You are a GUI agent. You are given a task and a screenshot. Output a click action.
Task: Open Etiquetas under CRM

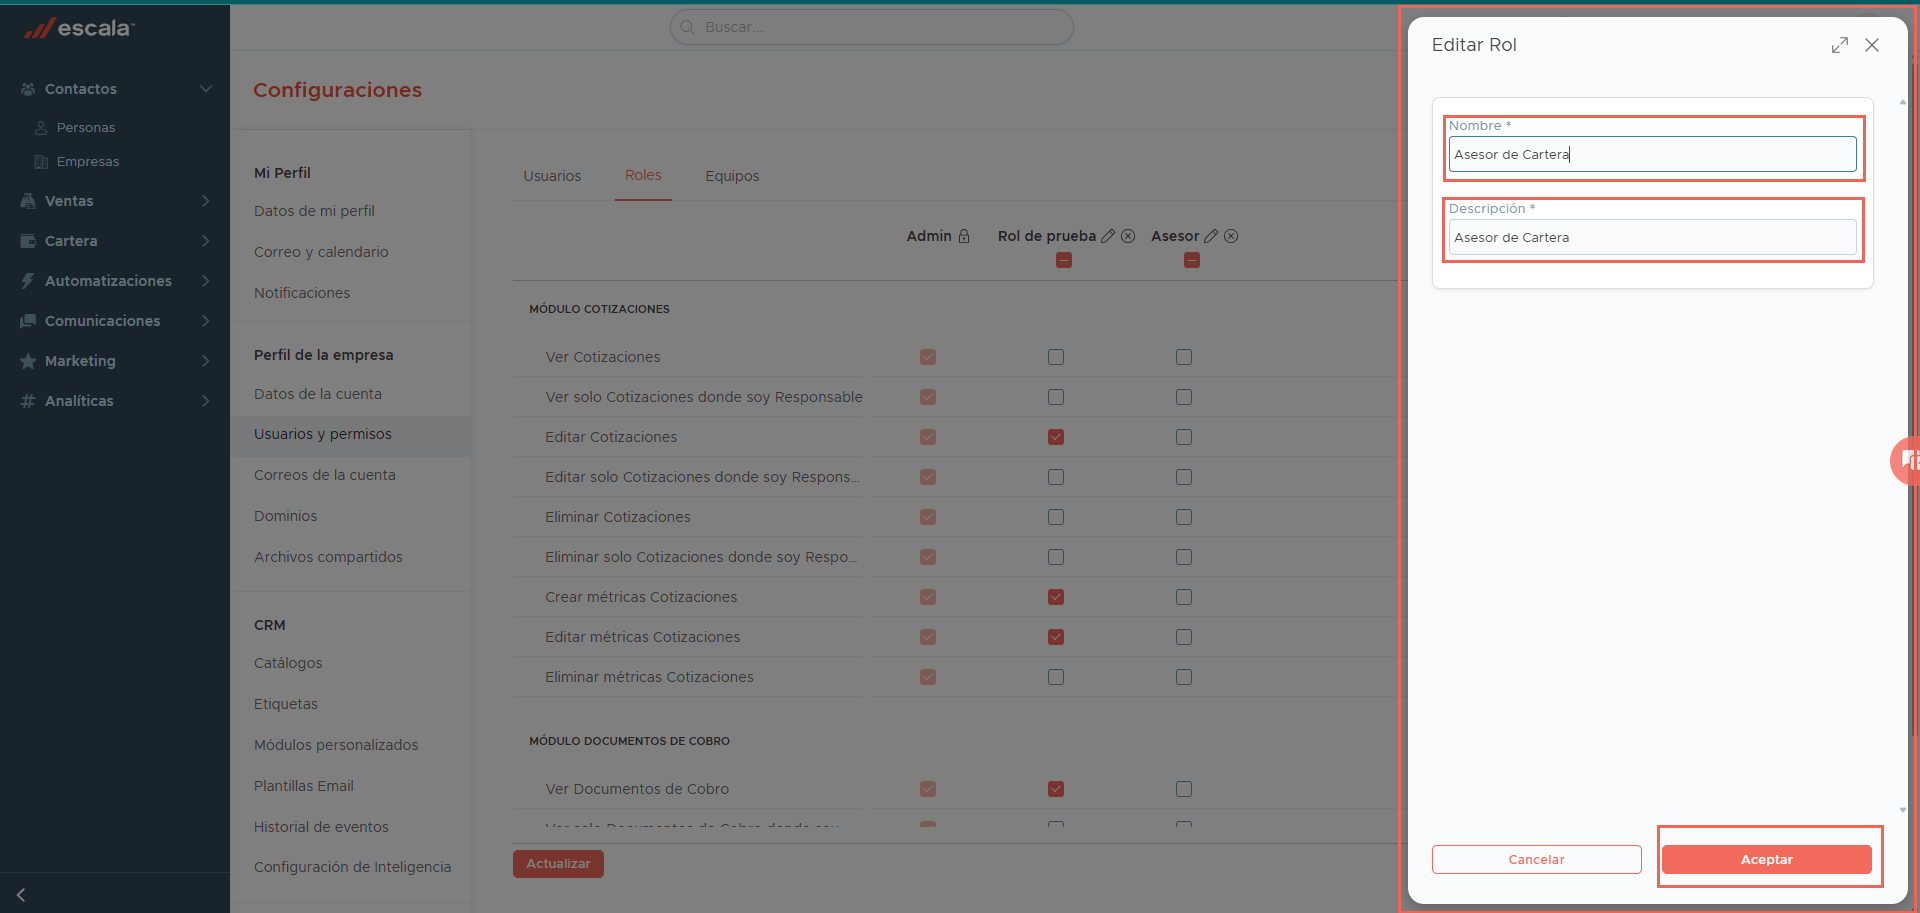[286, 704]
